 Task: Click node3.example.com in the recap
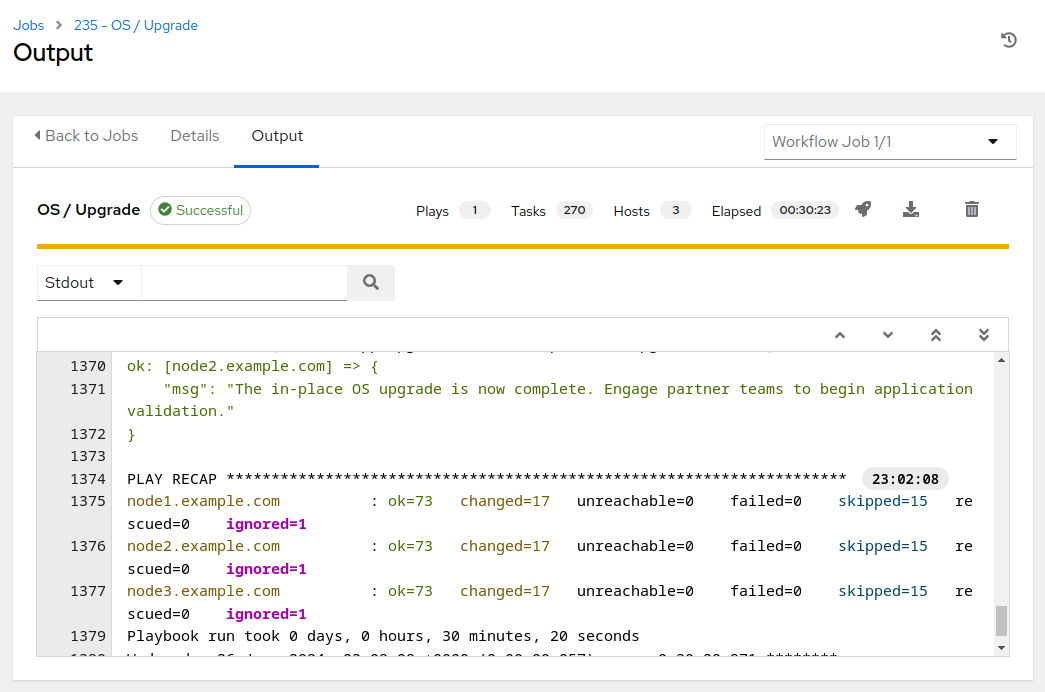point(203,591)
